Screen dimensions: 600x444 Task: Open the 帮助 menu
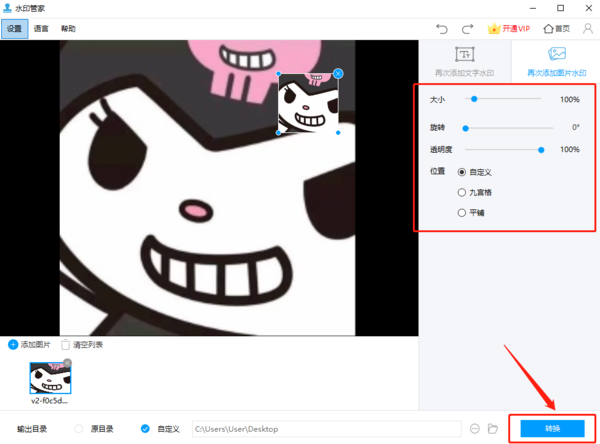pyautogui.click(x=67, y=29)
